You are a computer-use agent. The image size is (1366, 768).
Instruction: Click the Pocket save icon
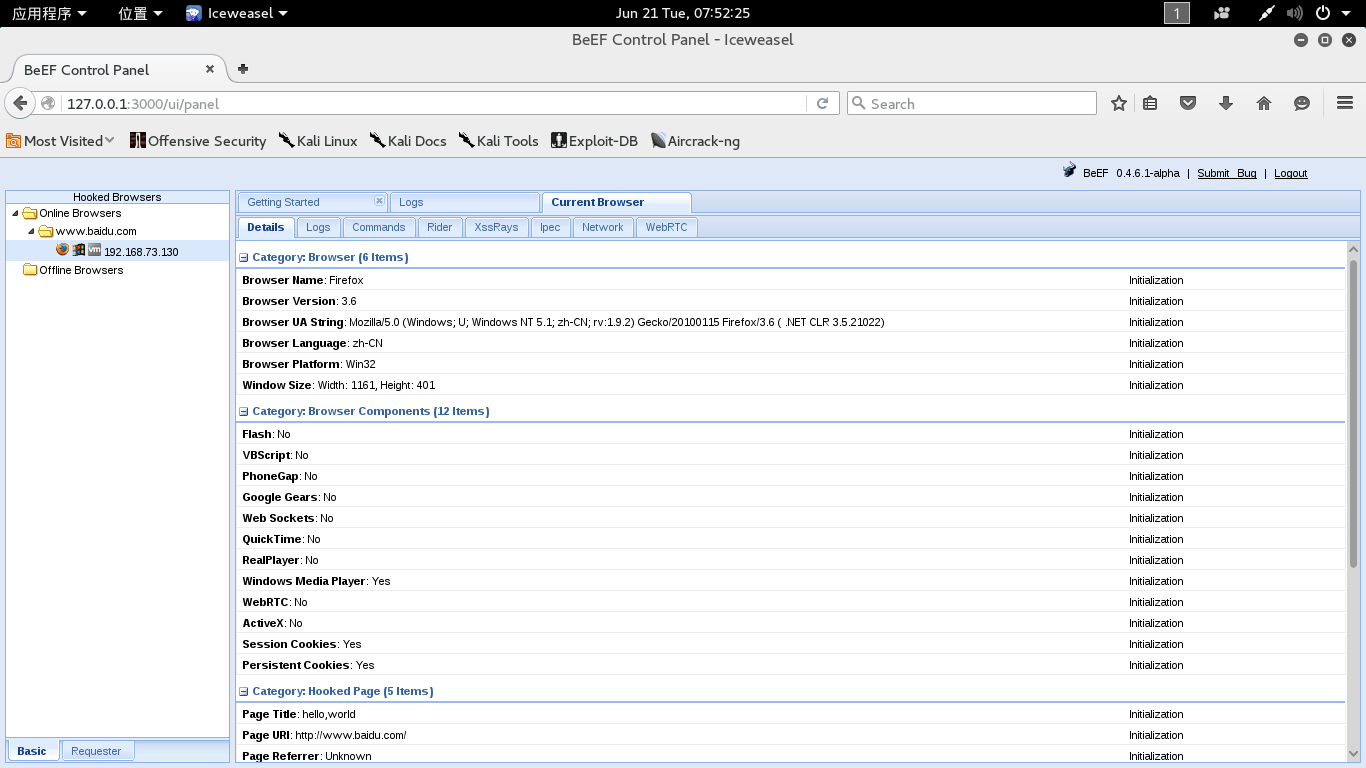tap(1187, 103)
